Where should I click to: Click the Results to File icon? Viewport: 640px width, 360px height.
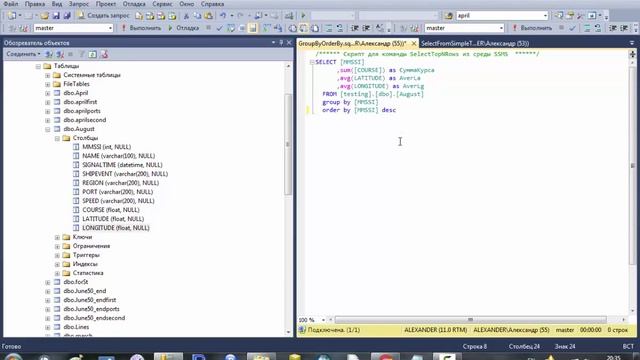pos(315,28)
